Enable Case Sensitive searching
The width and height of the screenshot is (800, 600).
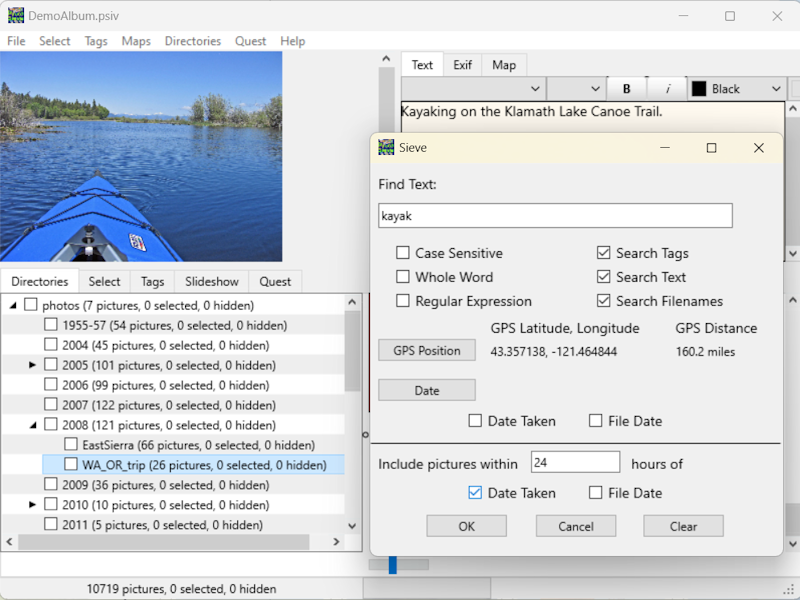404,253
